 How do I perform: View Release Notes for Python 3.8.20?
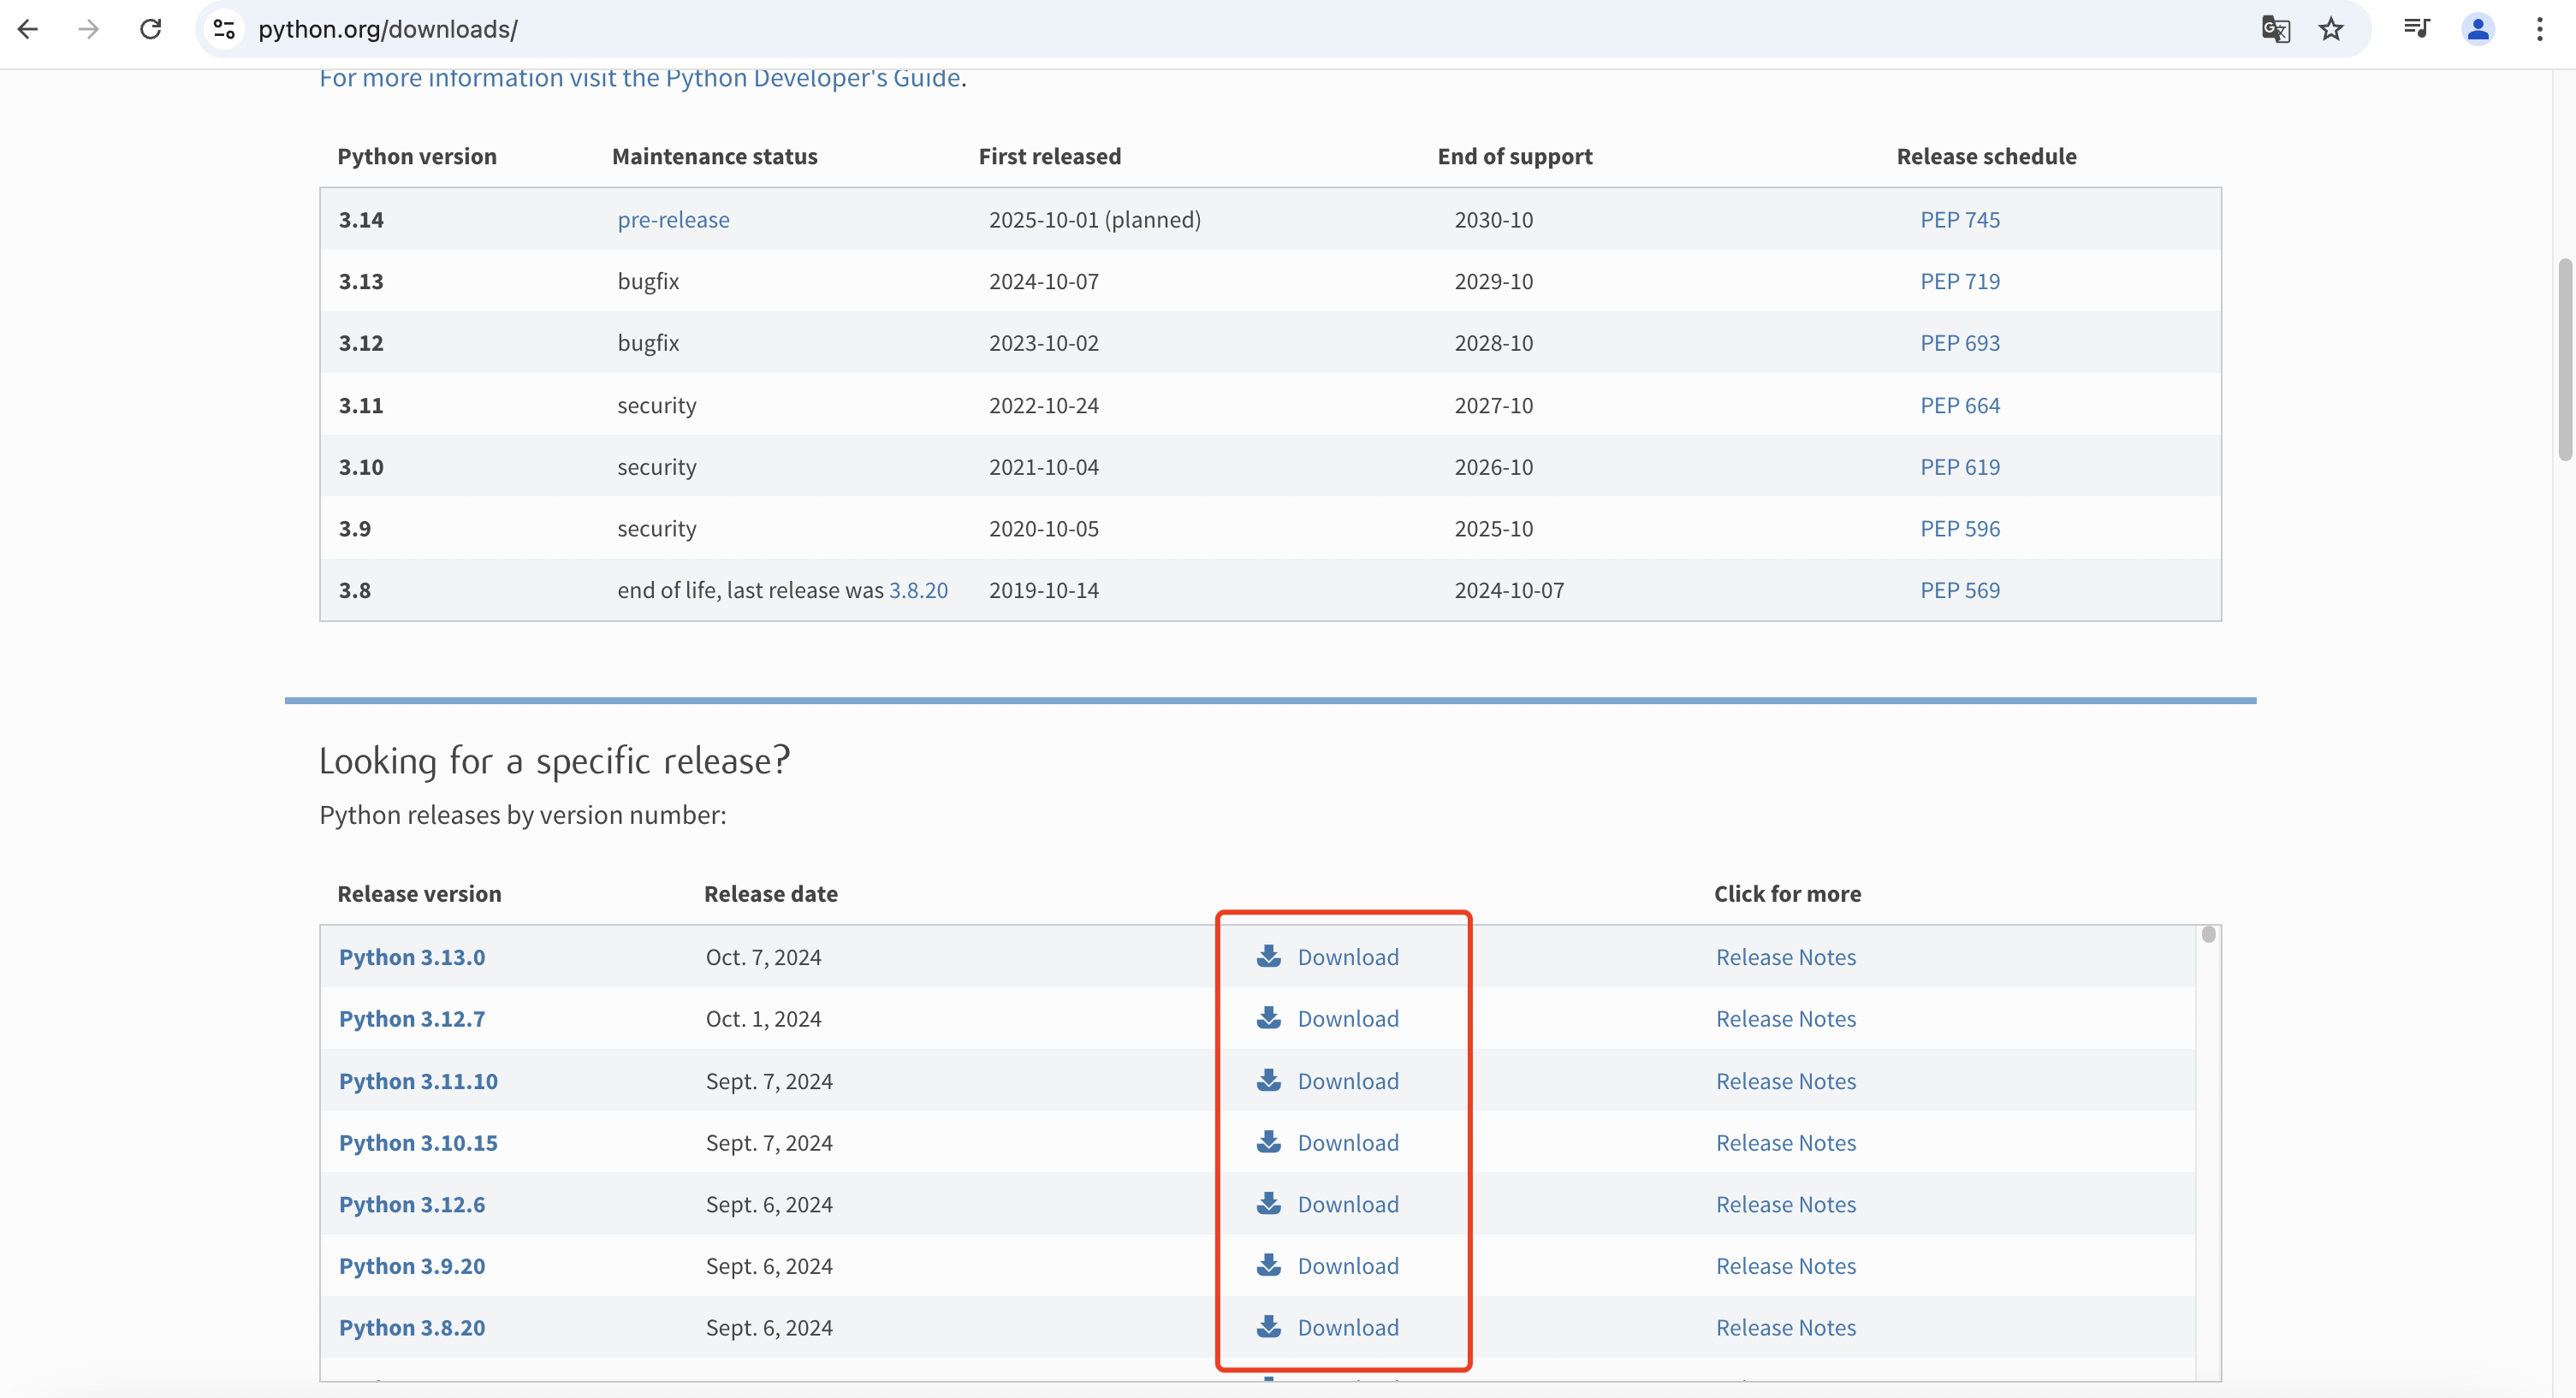(1786, 1328)
